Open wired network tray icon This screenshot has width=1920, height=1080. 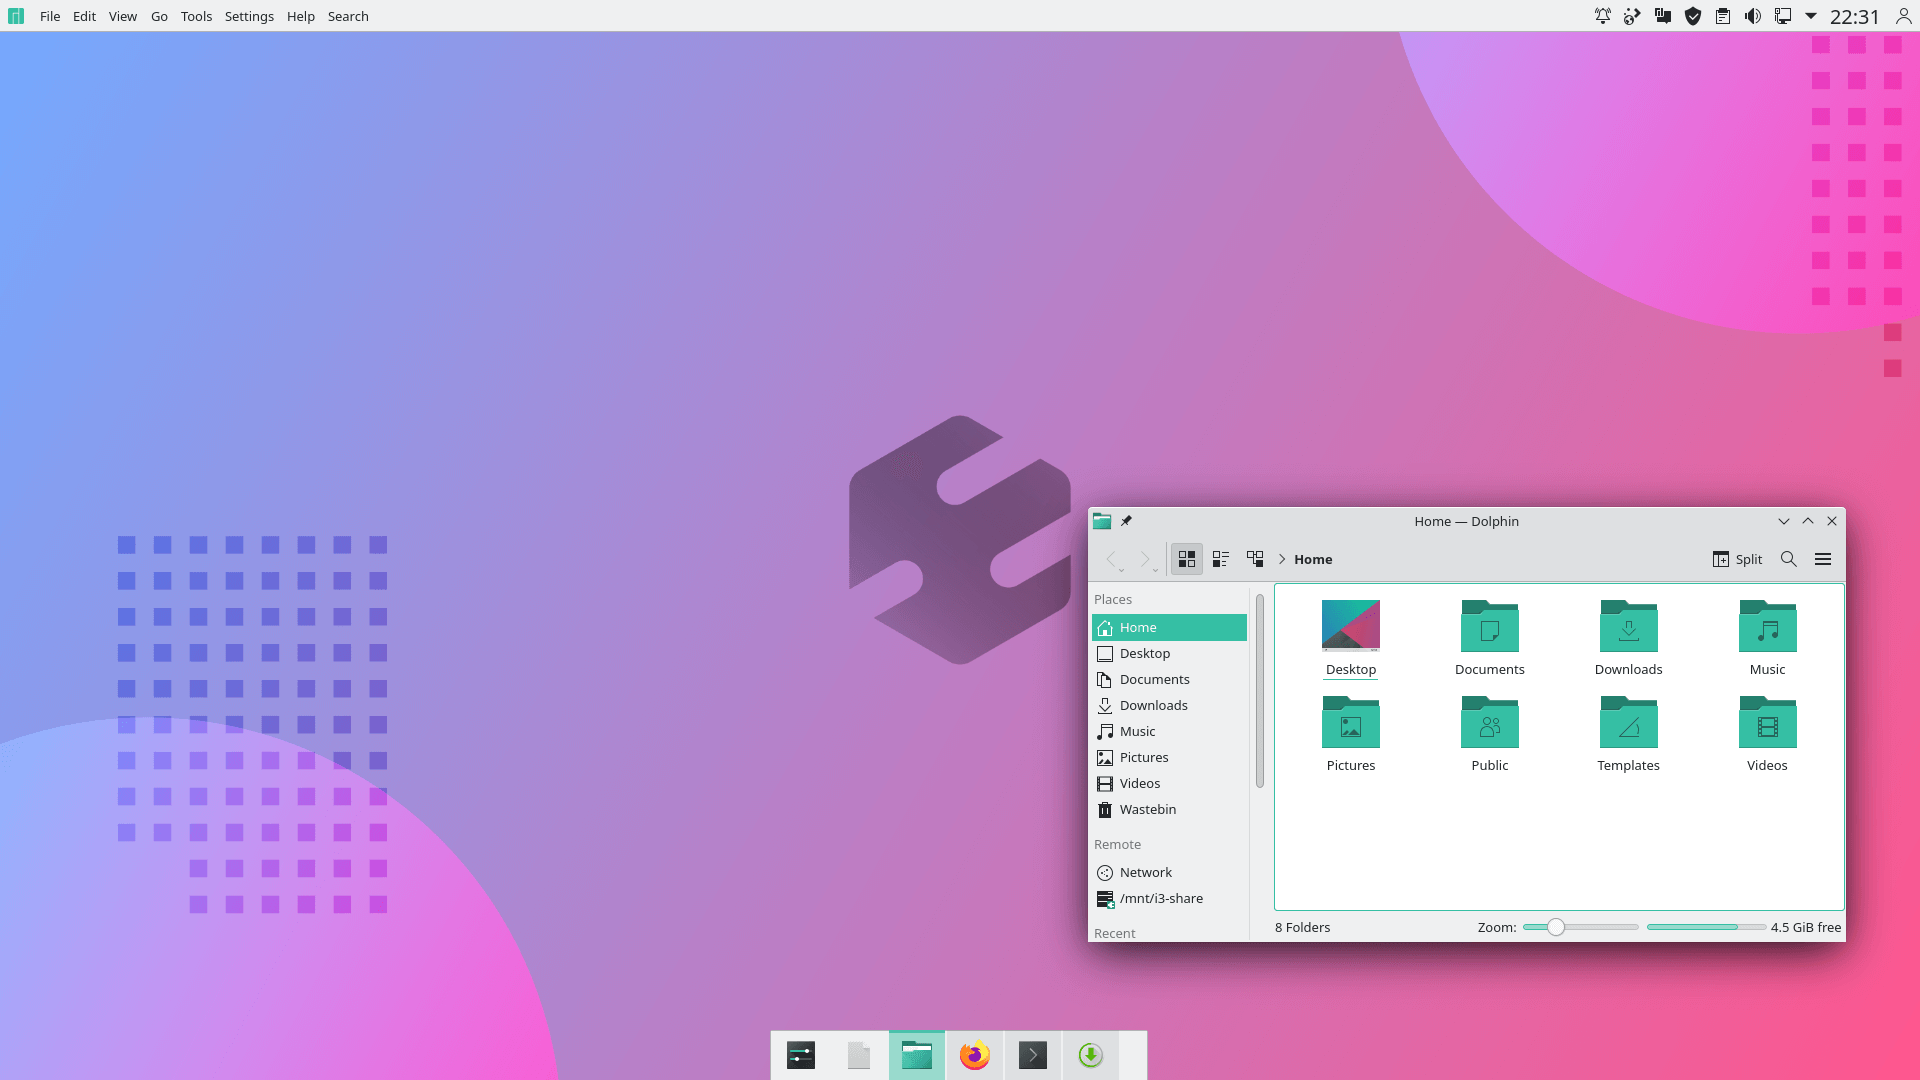pos(1783,16)
